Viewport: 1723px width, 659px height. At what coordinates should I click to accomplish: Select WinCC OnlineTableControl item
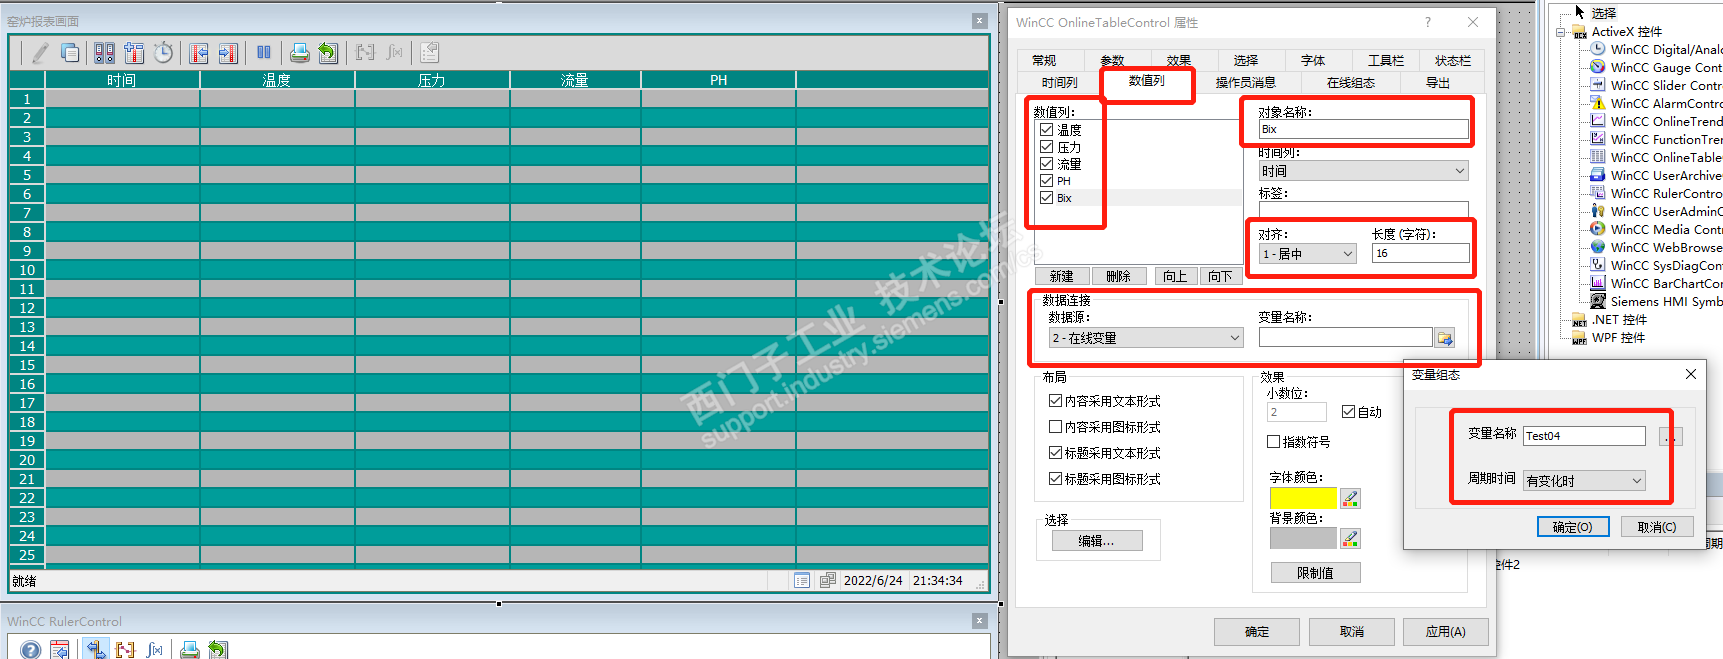click(x=1665, y=157)
